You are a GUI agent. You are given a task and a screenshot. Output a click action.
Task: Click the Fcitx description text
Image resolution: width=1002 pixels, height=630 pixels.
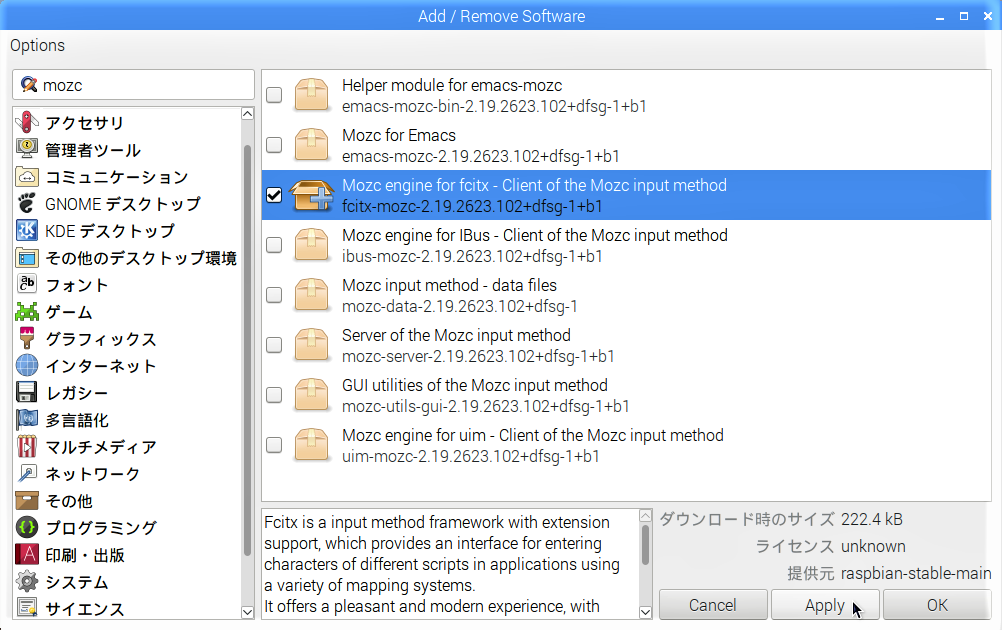(442, 564)
